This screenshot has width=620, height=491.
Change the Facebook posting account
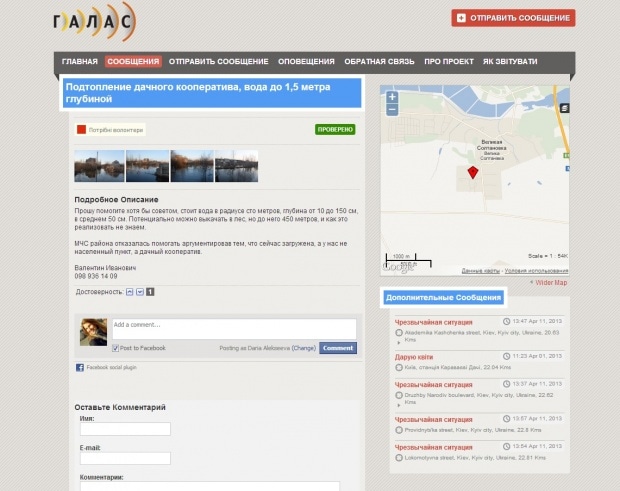[x=303, y=348]
